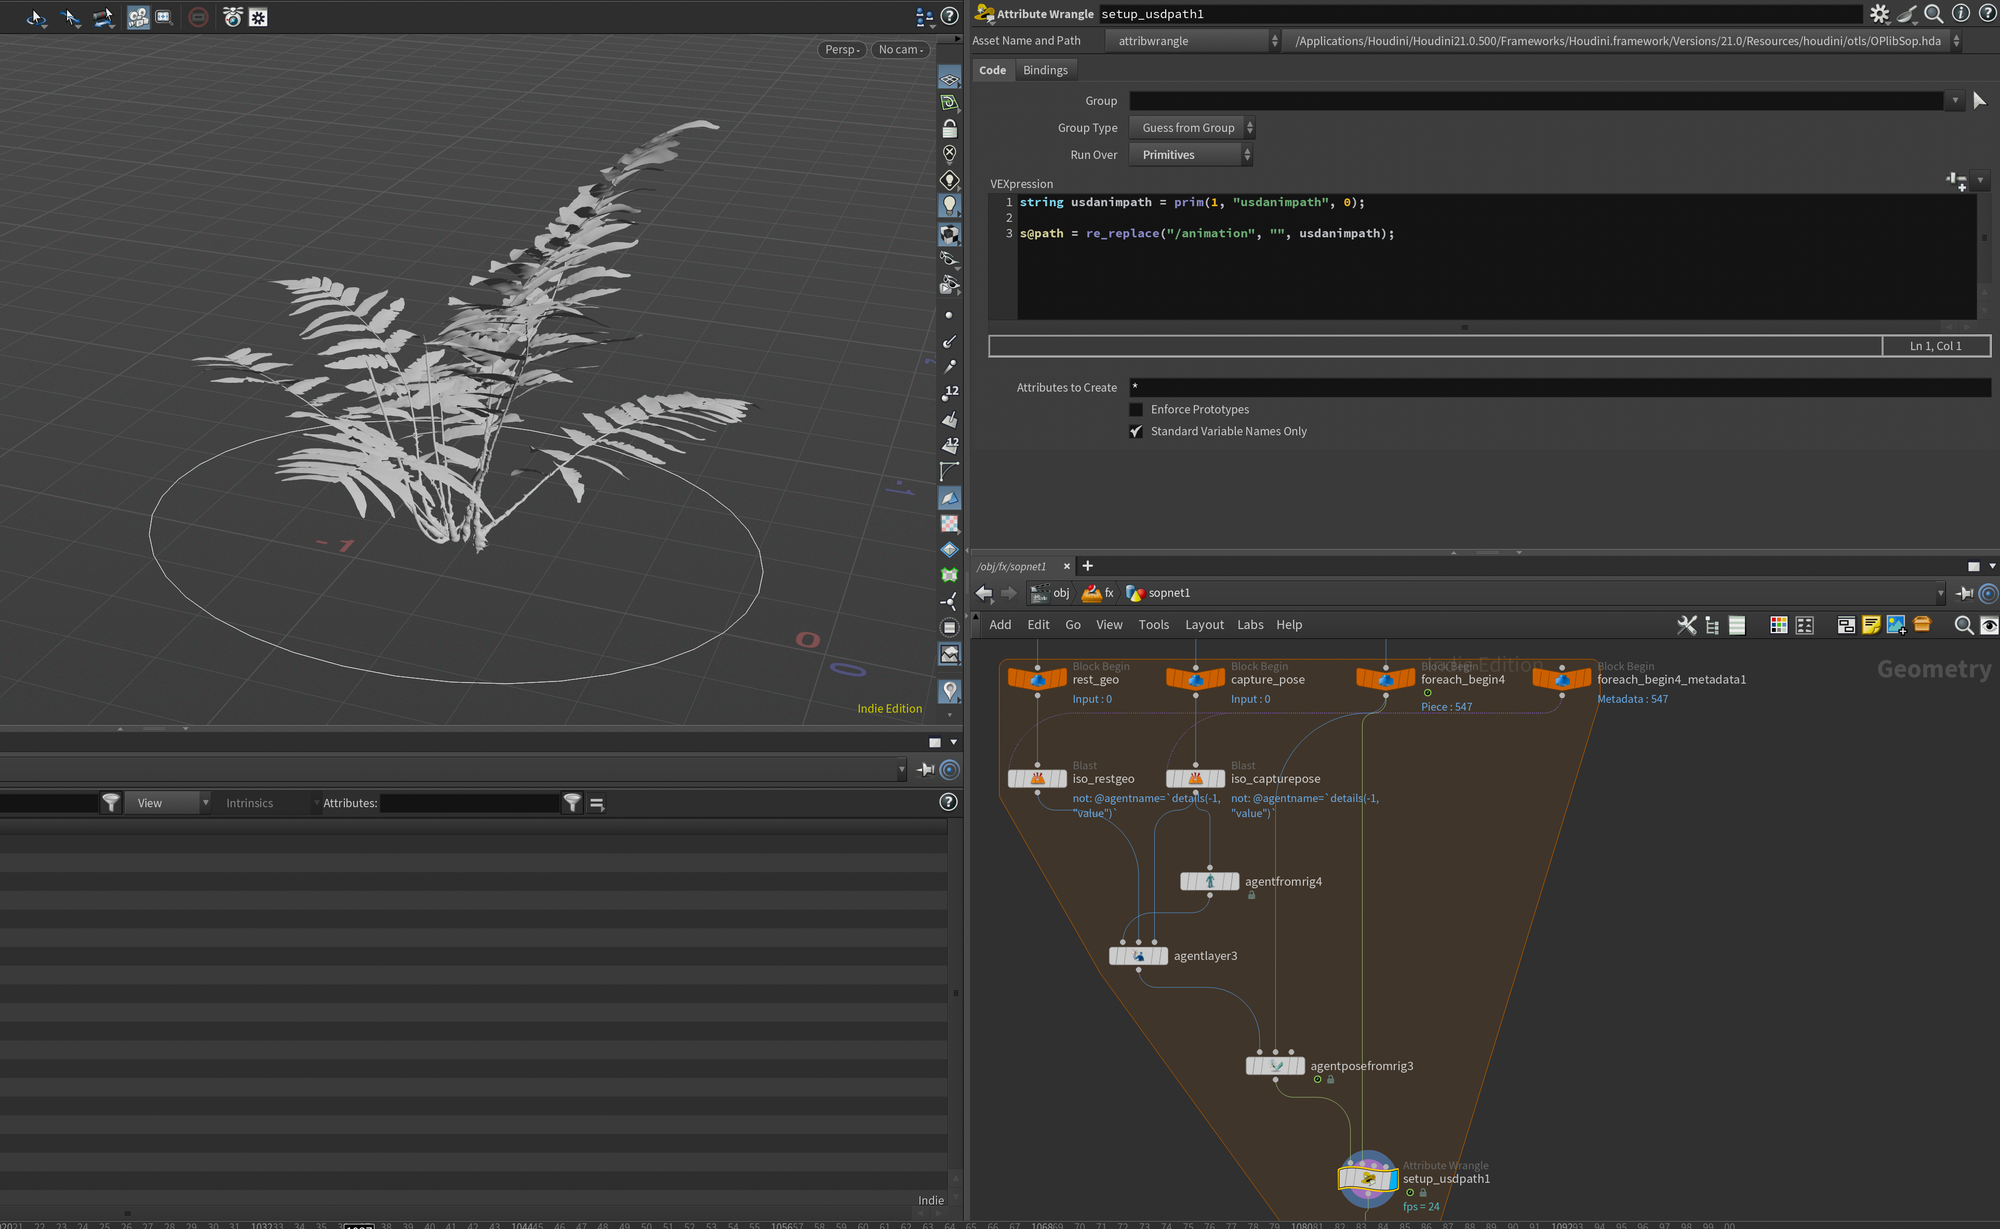
Task: Click the agentlayer3 node icon
Action: coord(1138,956)
